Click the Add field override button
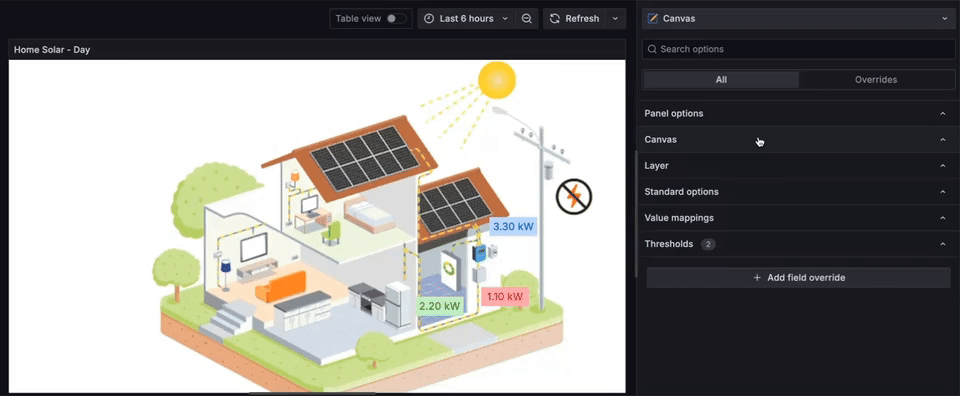This screenshot has height=396, width=960. [798, 278]
